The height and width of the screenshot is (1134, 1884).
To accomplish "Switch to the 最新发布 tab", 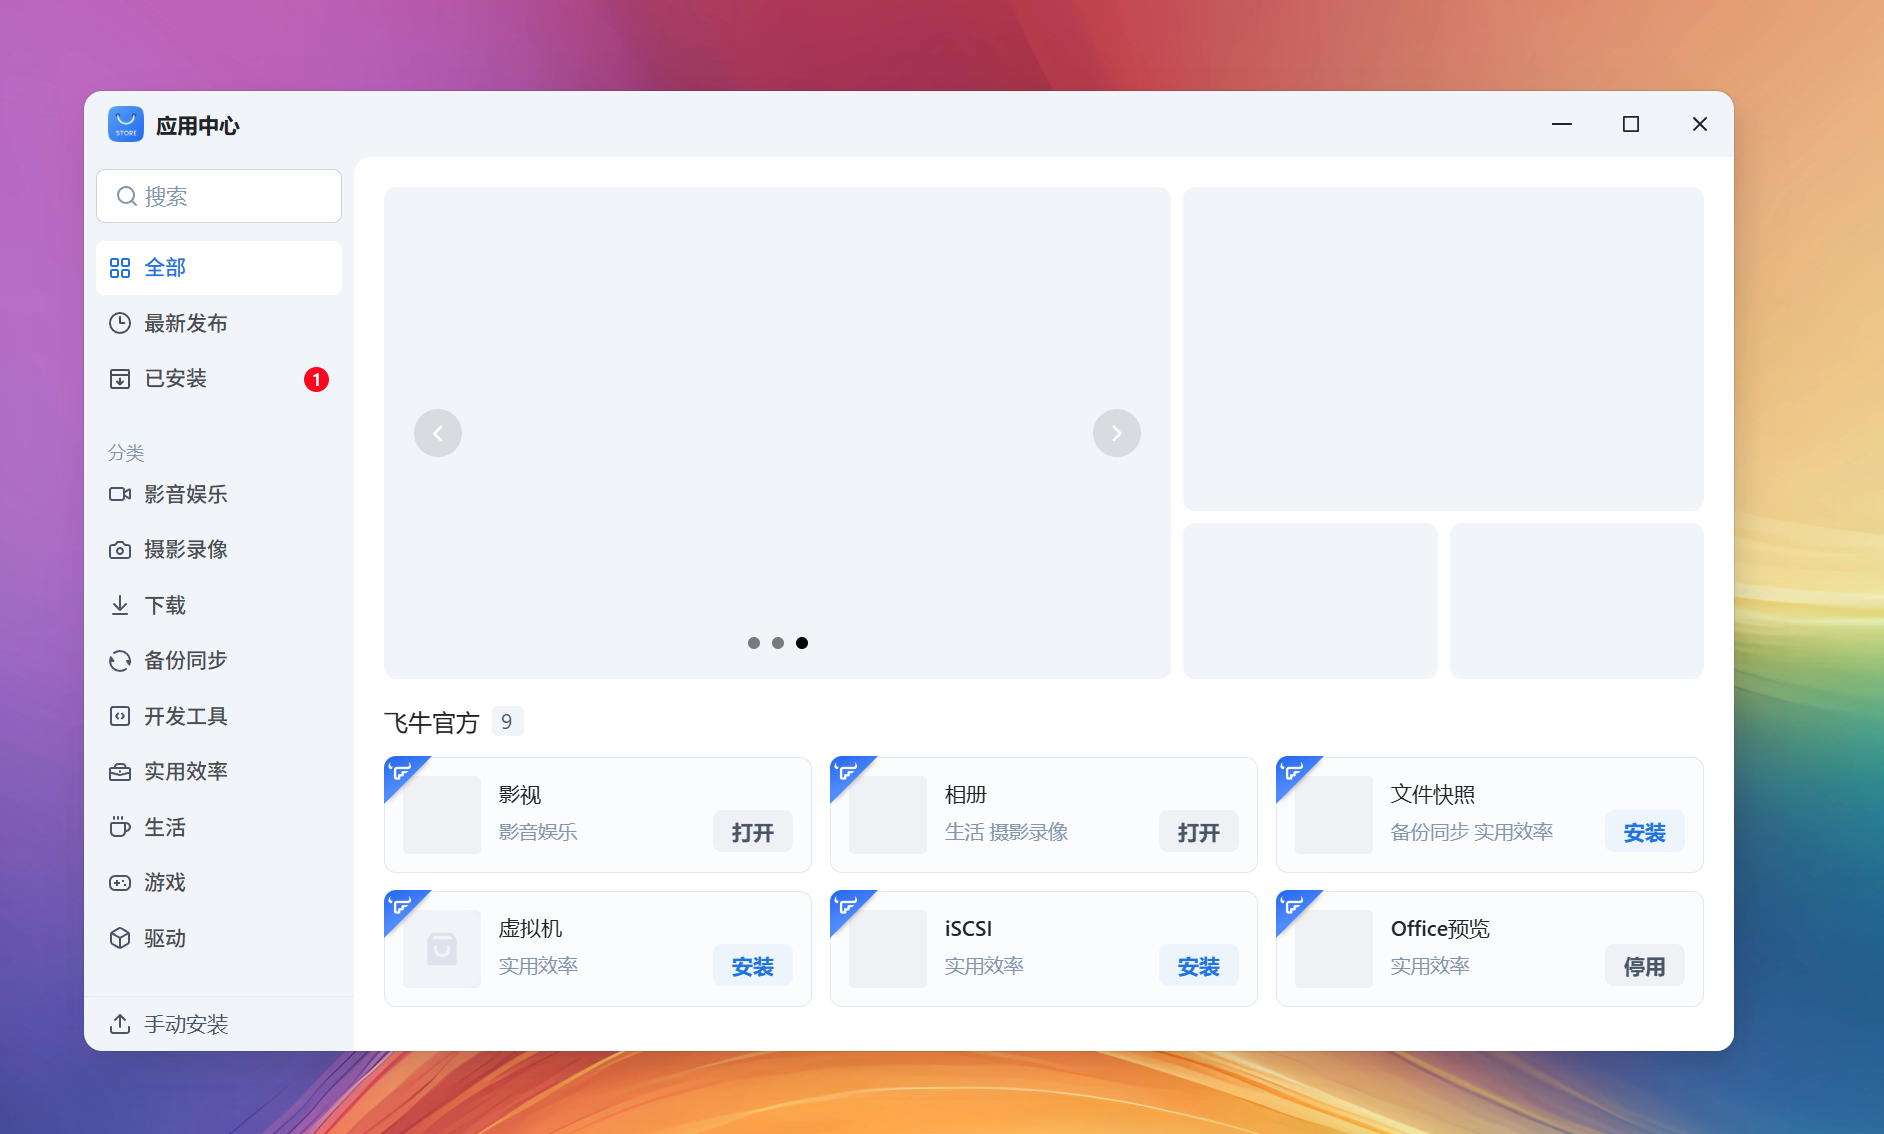I will coord(187,323).
